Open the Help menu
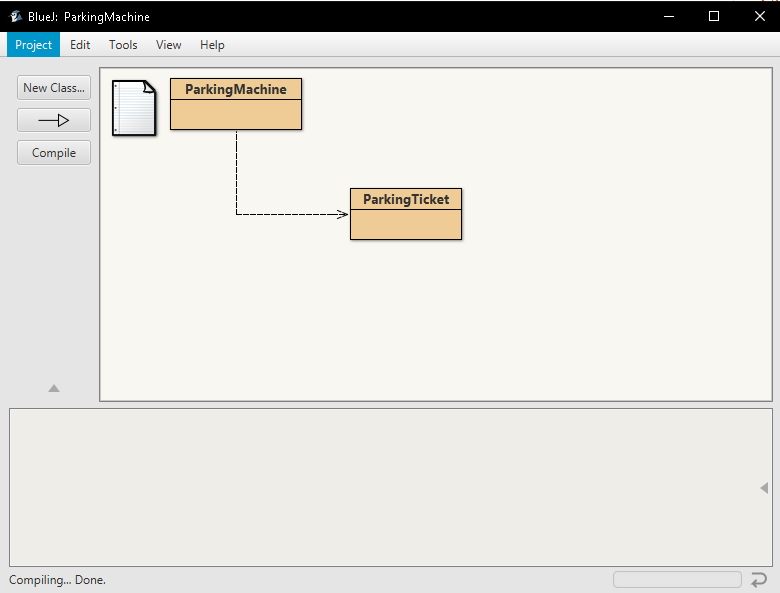780x593 pixels. 212,45
